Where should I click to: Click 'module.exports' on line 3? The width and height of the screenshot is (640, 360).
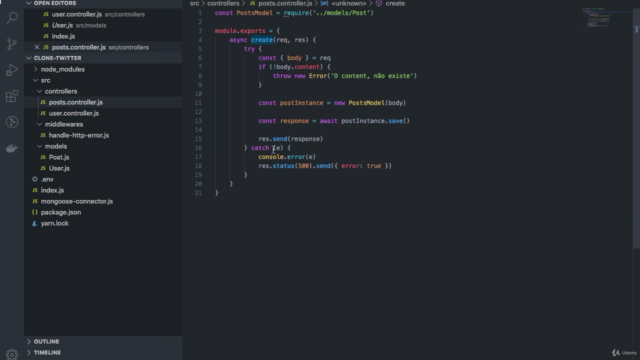point(240,31)
